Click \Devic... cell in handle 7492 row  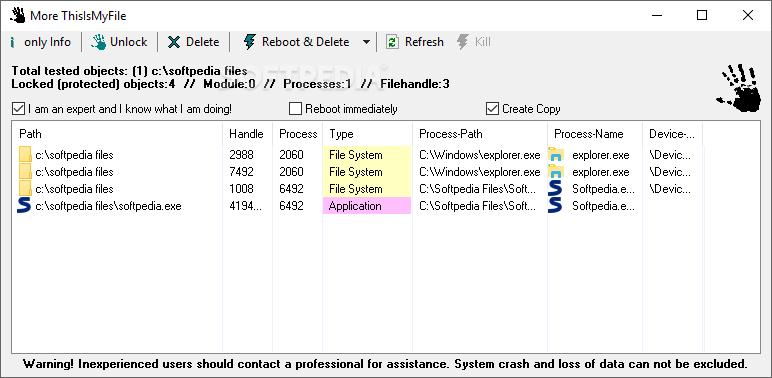coord(670,172)
